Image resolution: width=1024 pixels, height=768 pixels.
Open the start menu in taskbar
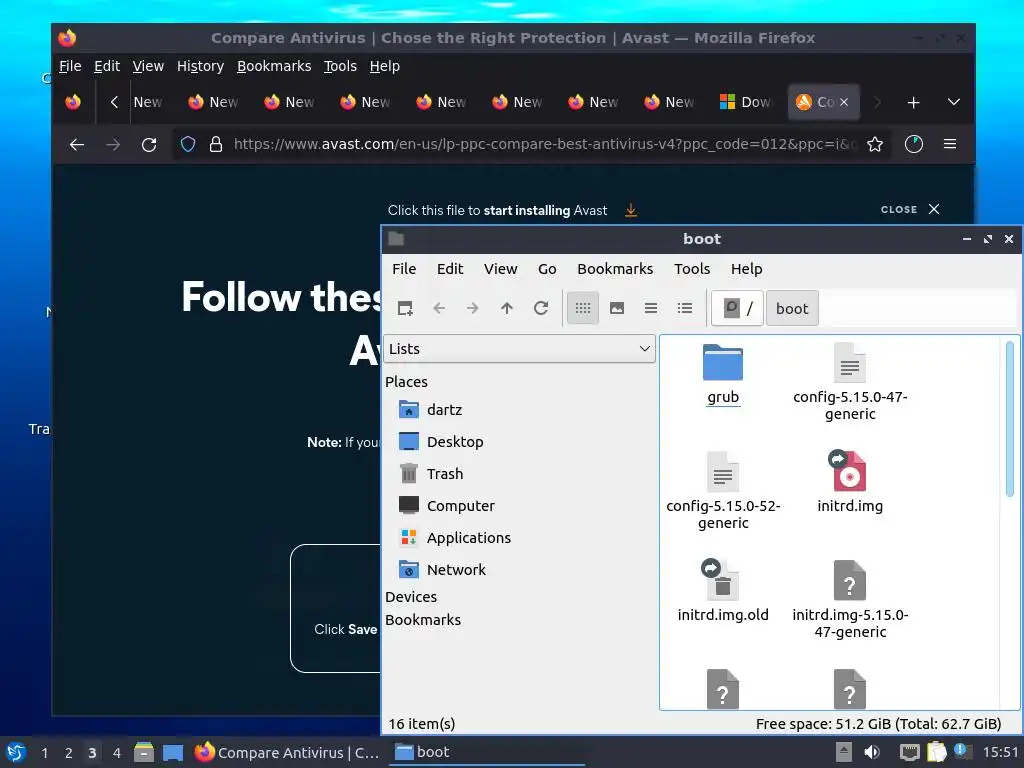(16, 752)
